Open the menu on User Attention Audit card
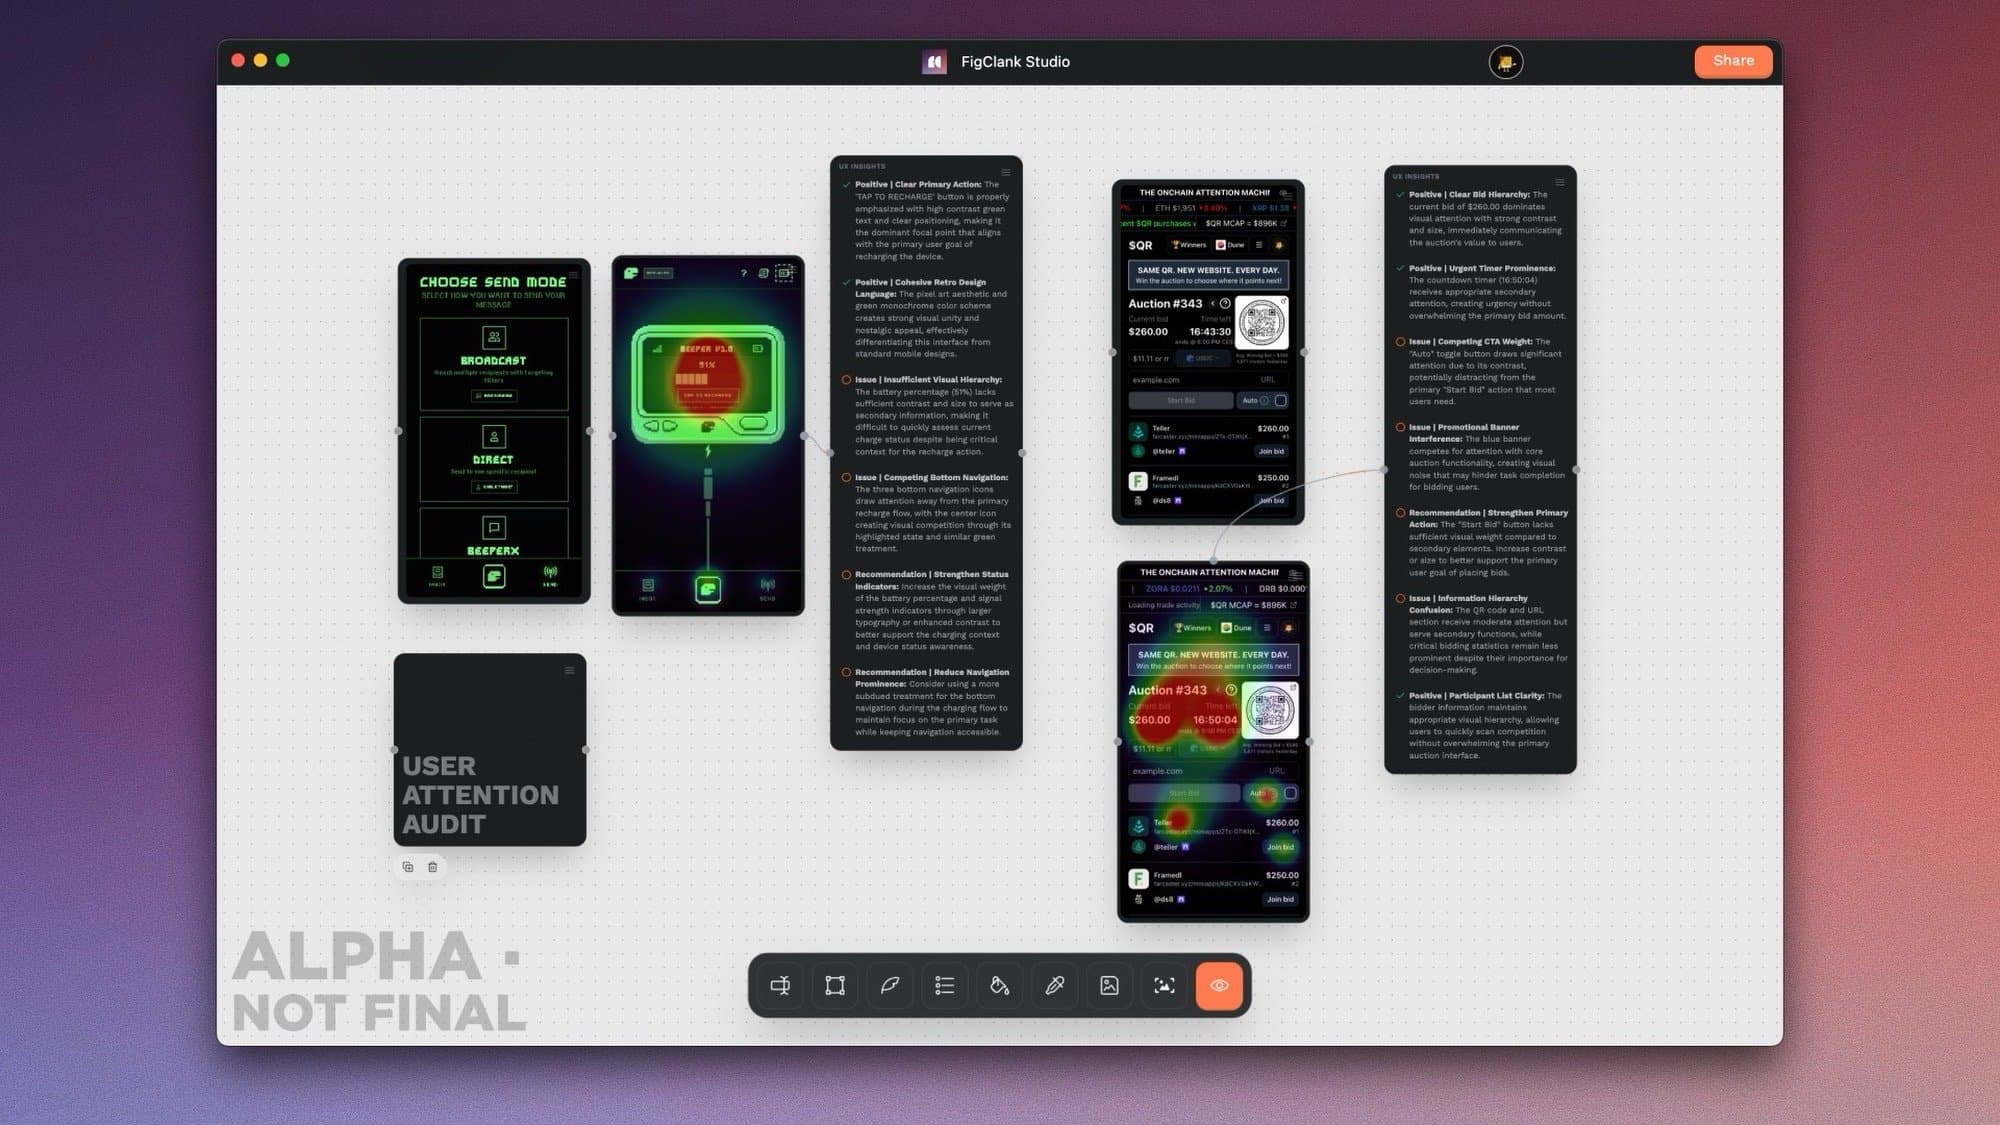2000x1125 pixels. click(x=569, y=670)
